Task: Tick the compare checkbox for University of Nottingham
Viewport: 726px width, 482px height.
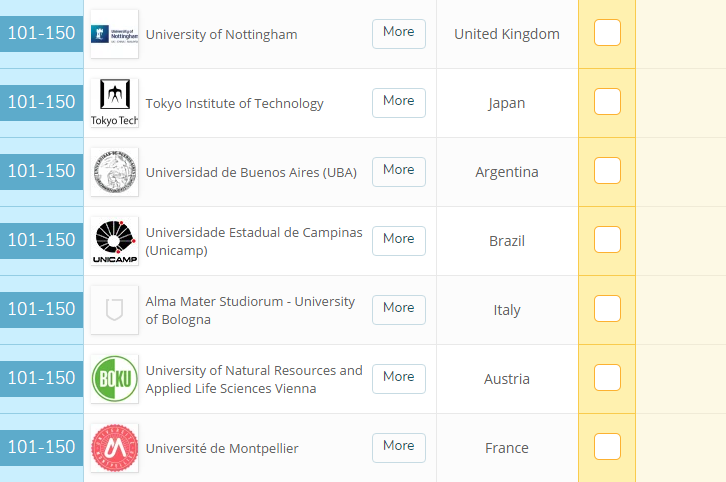Action: pos(607,33)
